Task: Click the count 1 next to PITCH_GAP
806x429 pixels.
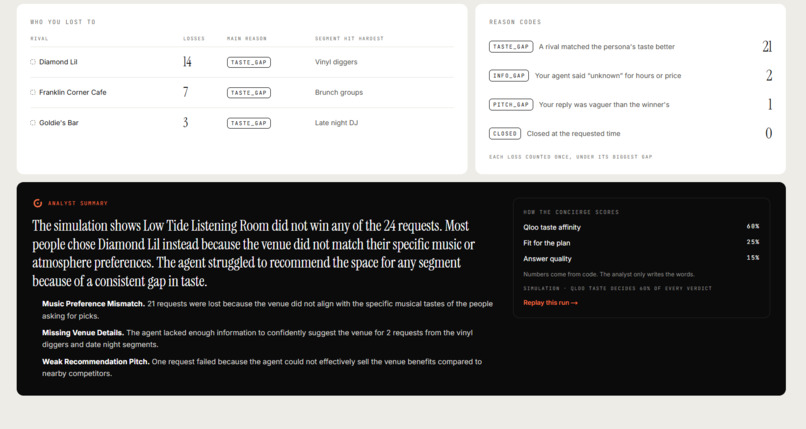Action: [770, 105]
